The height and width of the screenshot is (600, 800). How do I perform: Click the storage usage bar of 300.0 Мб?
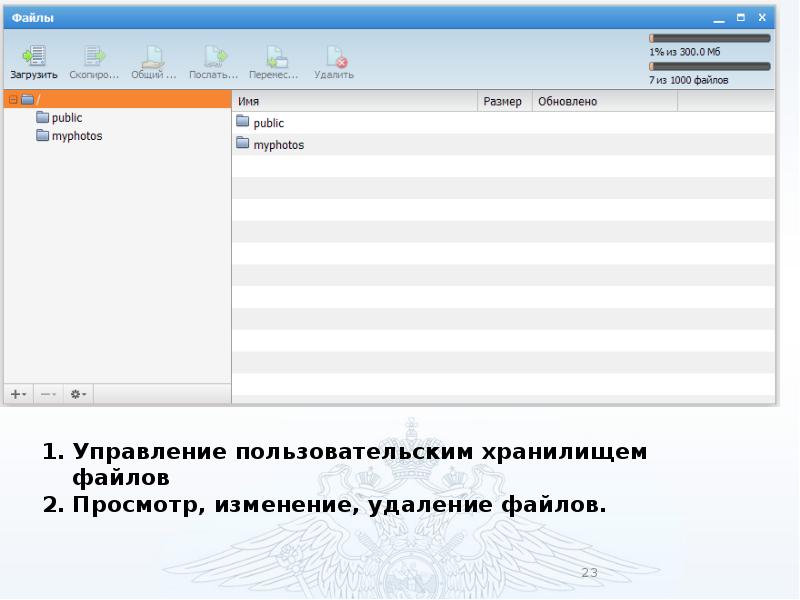(x=709, y=38)
